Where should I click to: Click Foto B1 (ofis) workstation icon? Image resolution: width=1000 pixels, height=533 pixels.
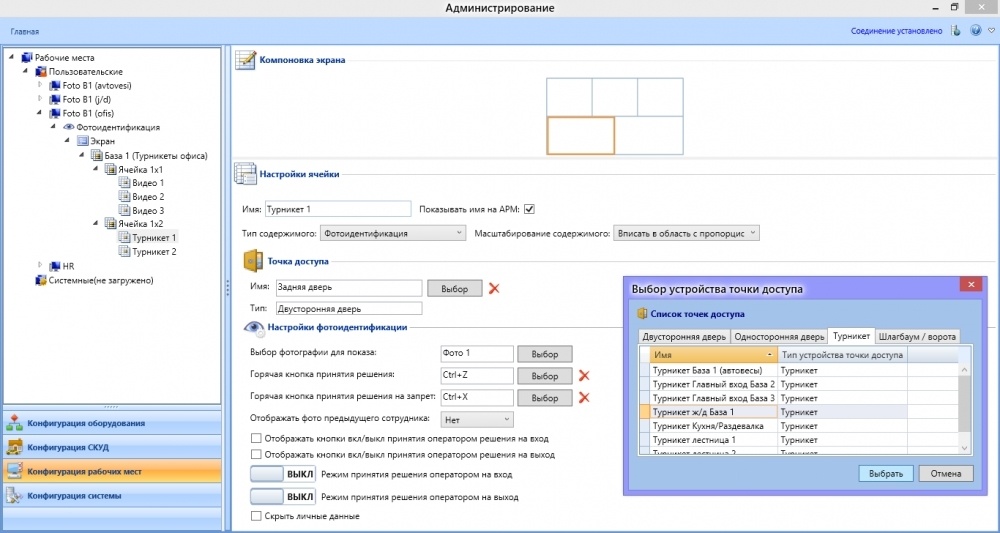click(55, 113)
